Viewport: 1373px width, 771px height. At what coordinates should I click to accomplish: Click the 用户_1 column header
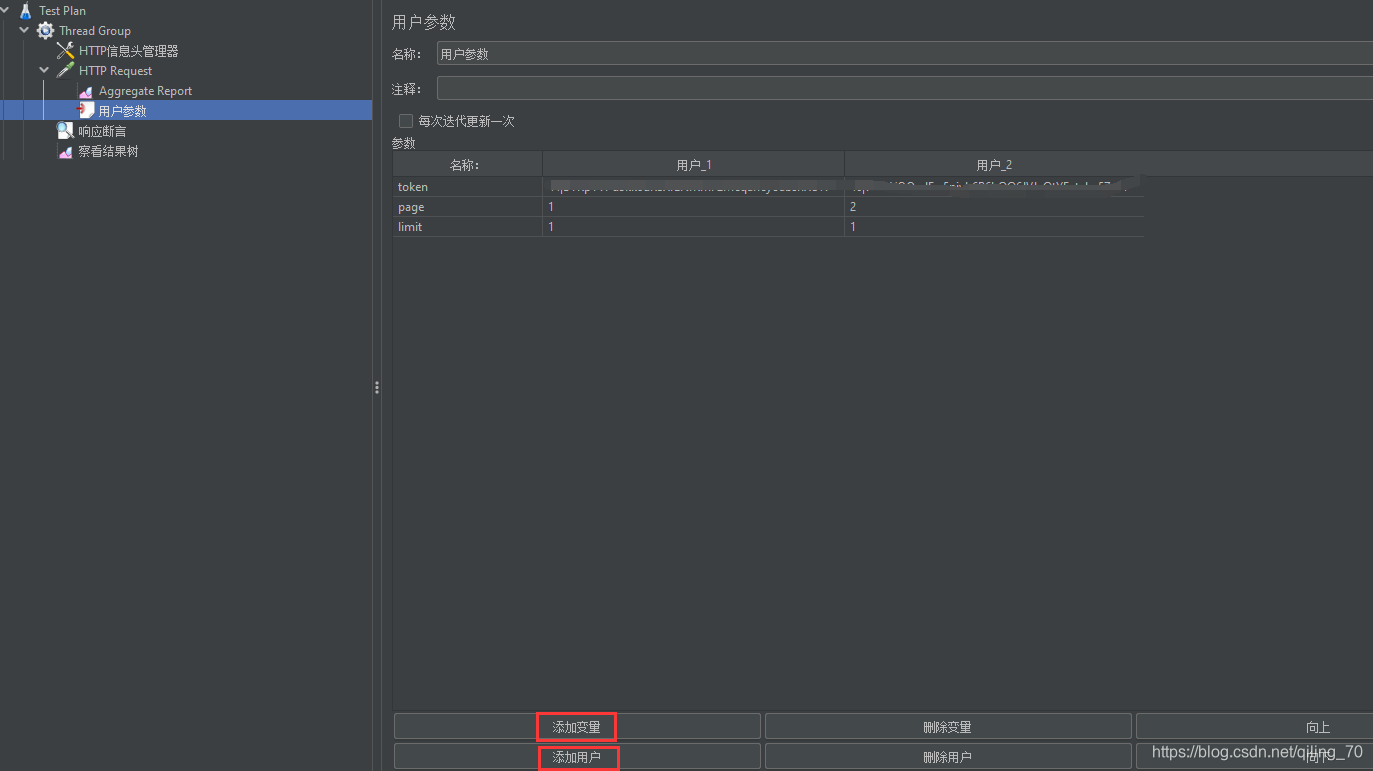pyautogui.click(x=693, y=164)
